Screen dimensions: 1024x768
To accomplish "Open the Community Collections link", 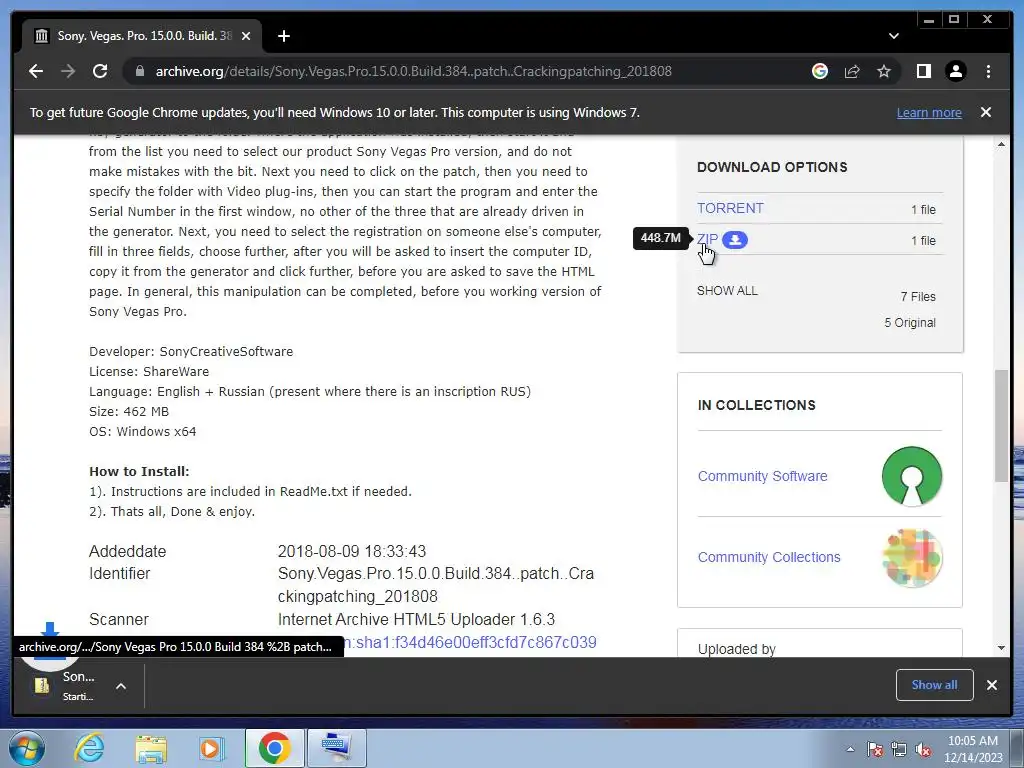I will point(769,557).
